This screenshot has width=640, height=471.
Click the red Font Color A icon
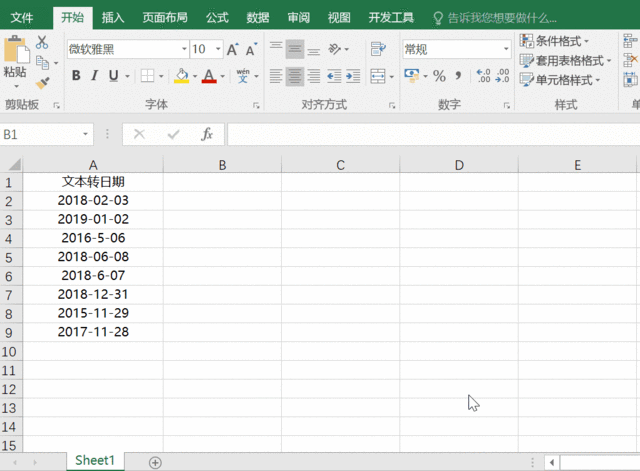(x=209, y=76)
